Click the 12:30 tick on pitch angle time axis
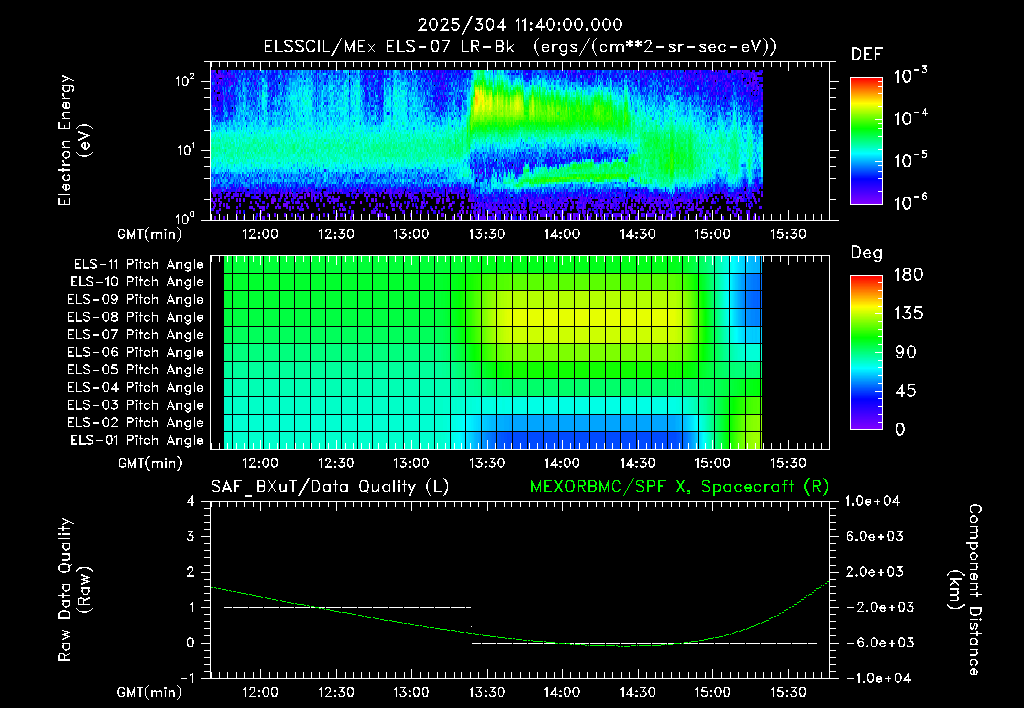 pyautogui.click(x=336, y=463)
